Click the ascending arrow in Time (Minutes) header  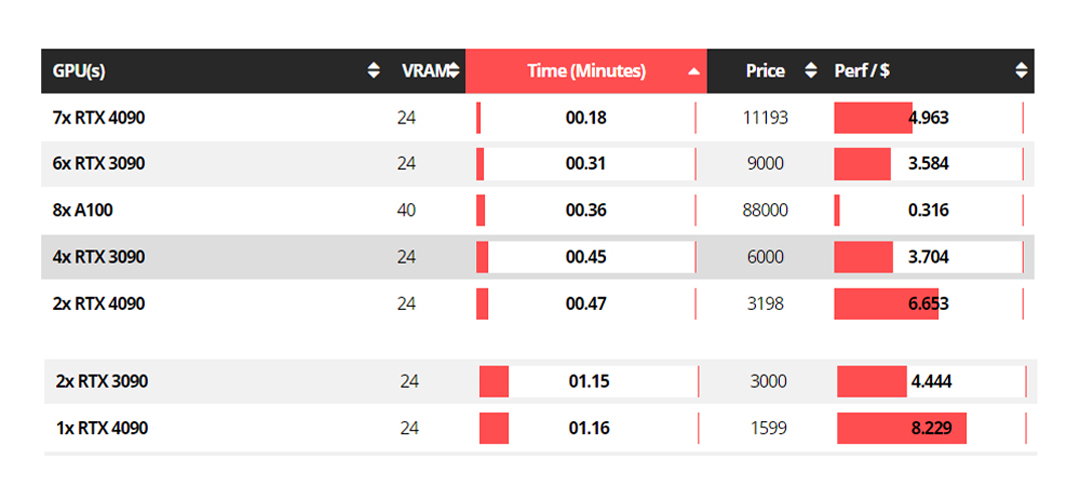pos(694,71)
